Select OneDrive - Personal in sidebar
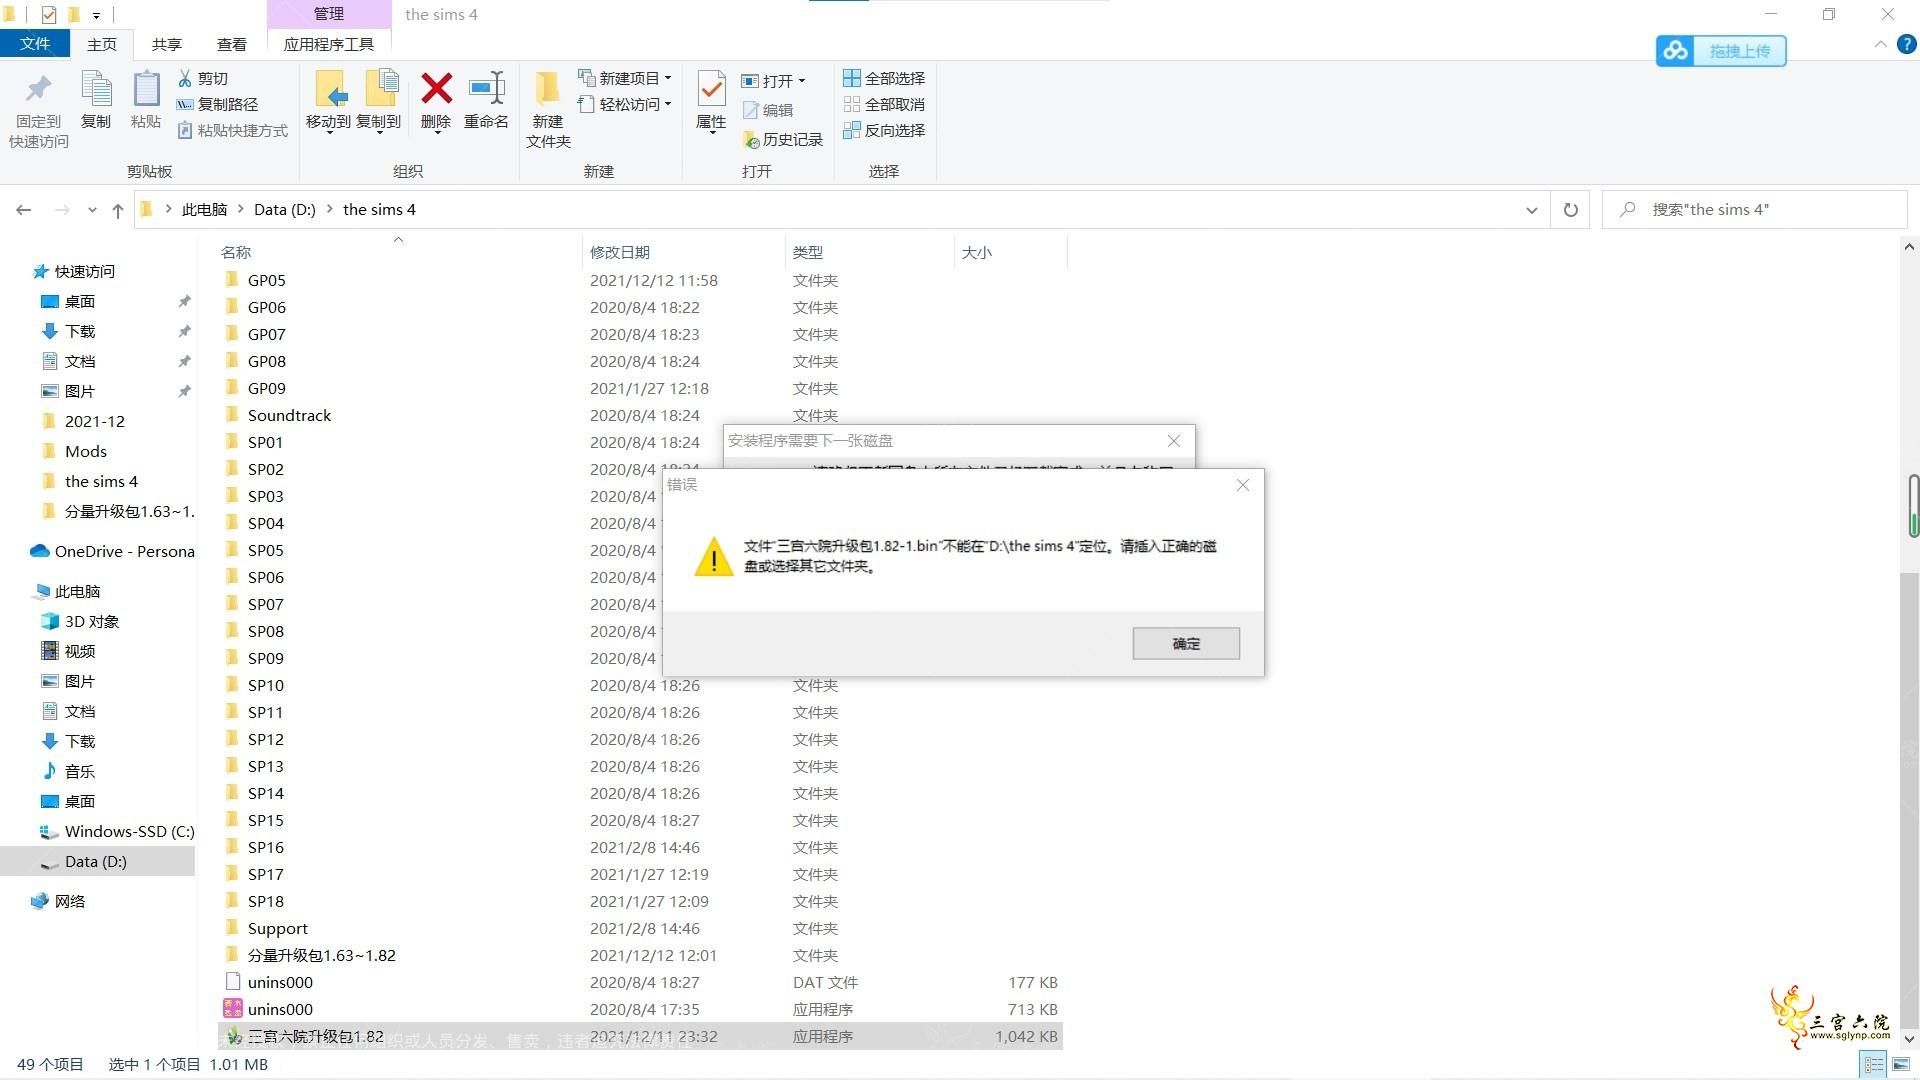Image resolution: width=1920 pixels, height=1080 pixels. coord(112,551)
